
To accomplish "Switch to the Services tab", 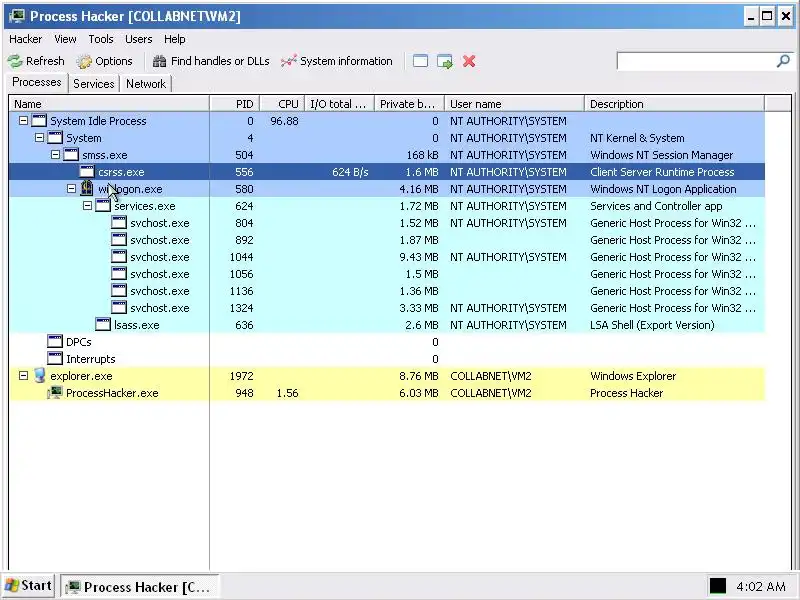I will tap(94, 84).
